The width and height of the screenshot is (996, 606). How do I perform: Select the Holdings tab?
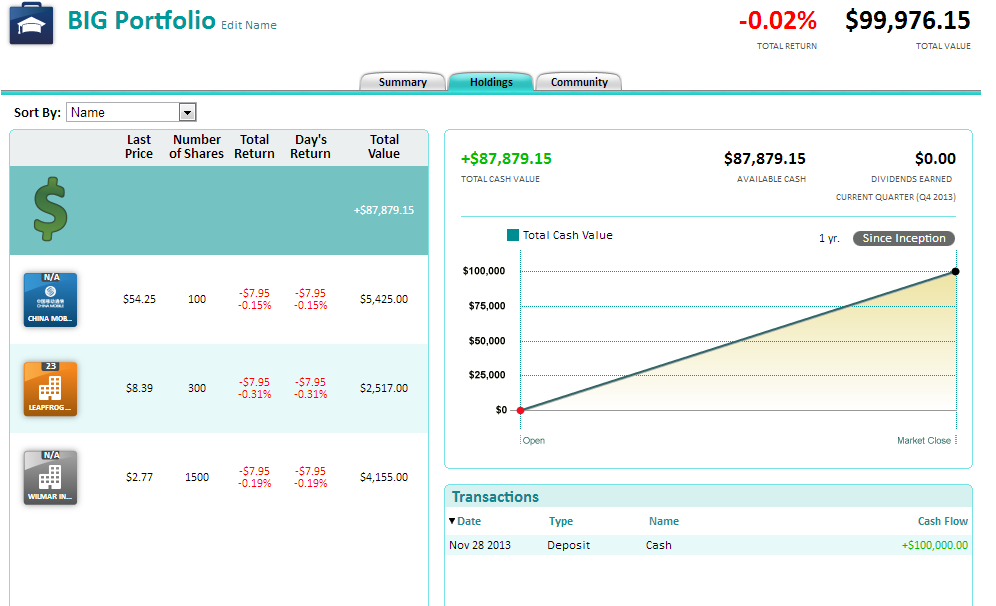(491, 82)
